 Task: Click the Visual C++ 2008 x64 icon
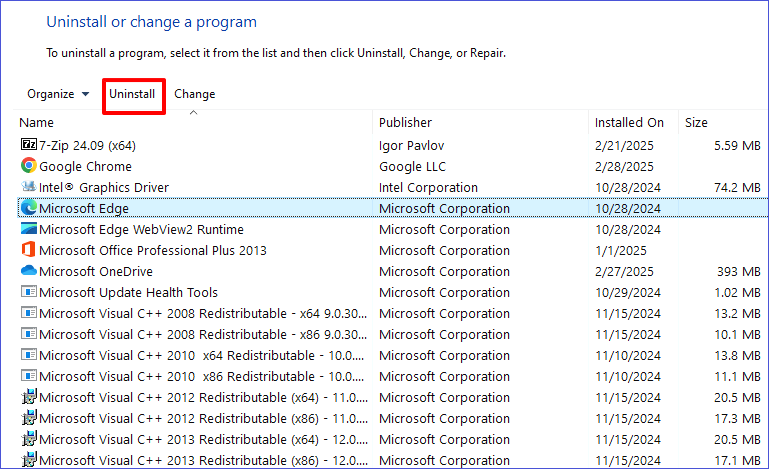tap(29, 313)
